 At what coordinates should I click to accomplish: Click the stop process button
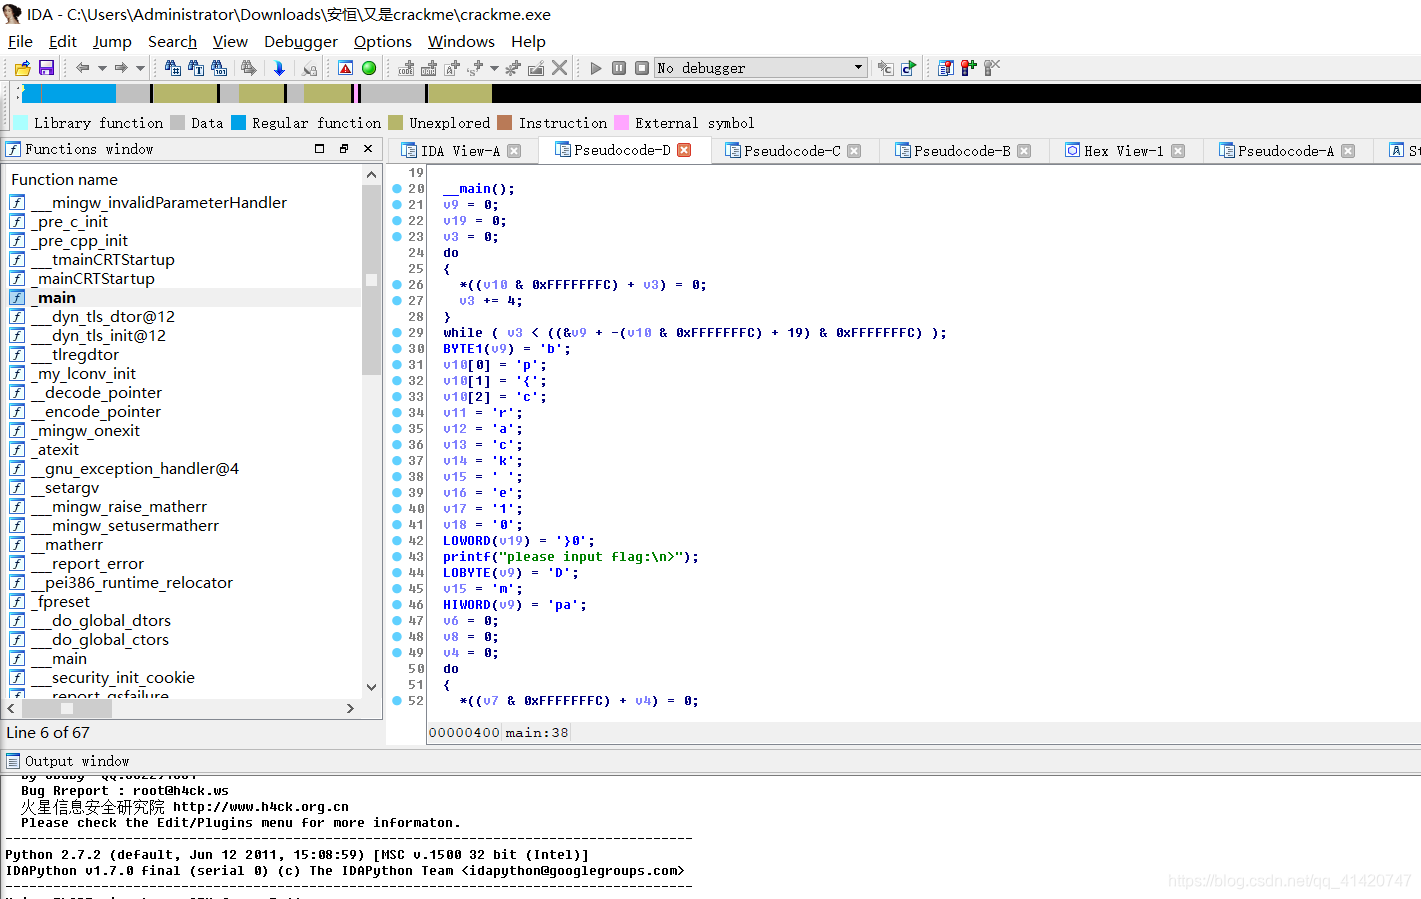[x=642, y=68]
